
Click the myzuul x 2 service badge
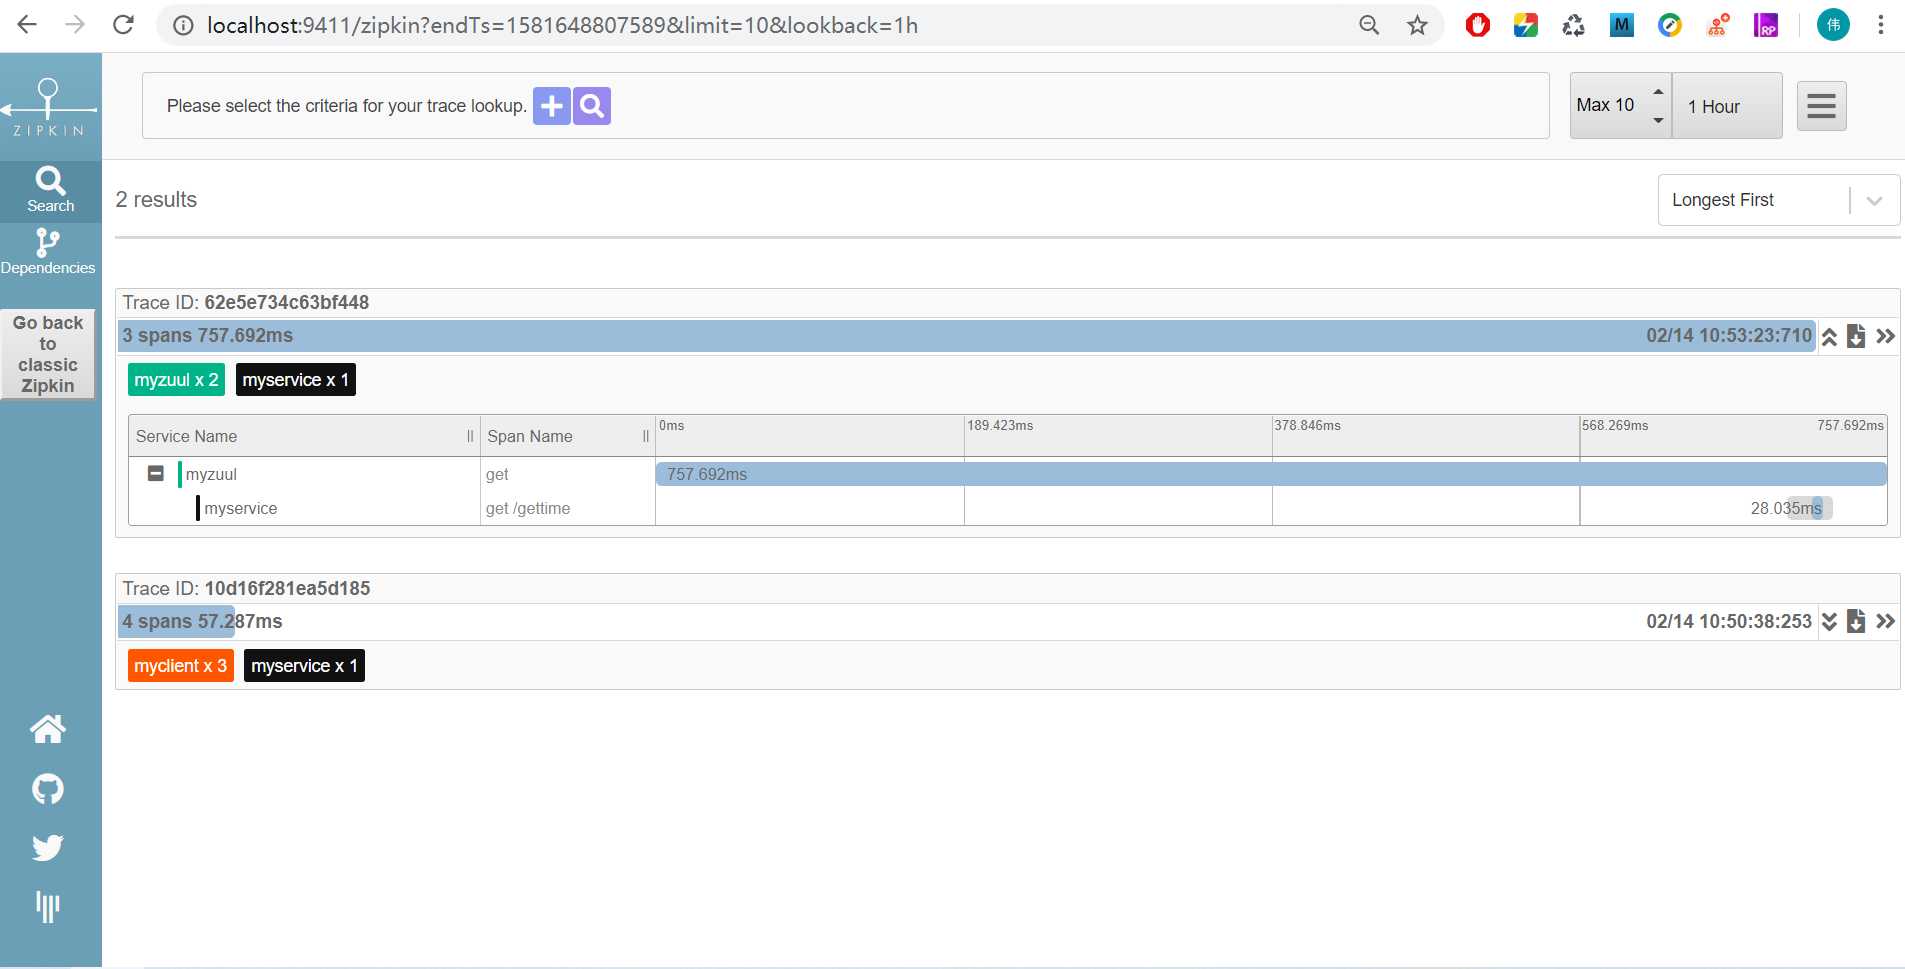176,380
